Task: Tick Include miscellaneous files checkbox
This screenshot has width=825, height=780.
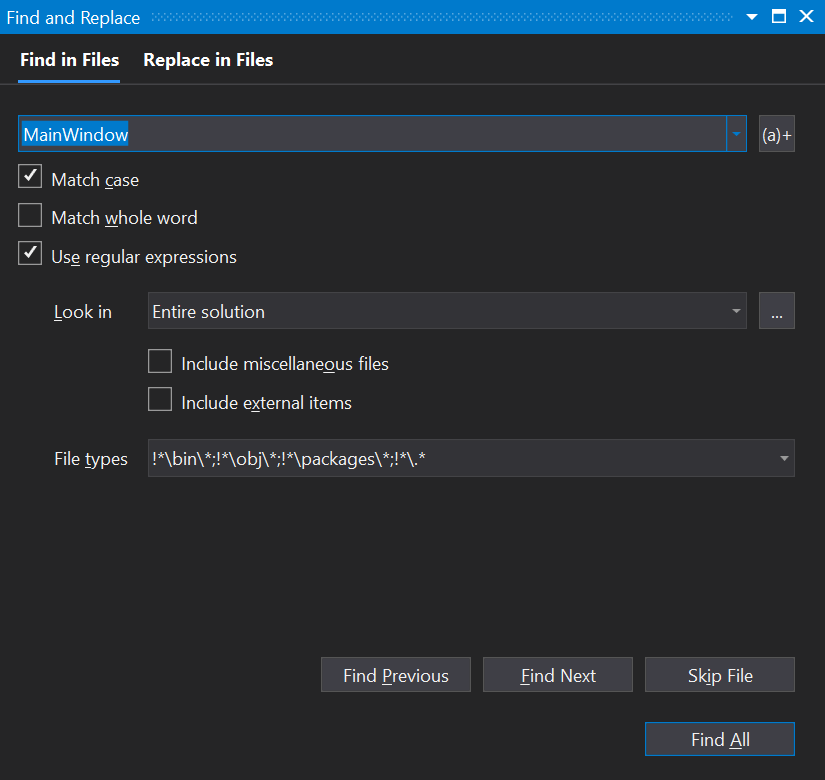Action: [160, 362]
